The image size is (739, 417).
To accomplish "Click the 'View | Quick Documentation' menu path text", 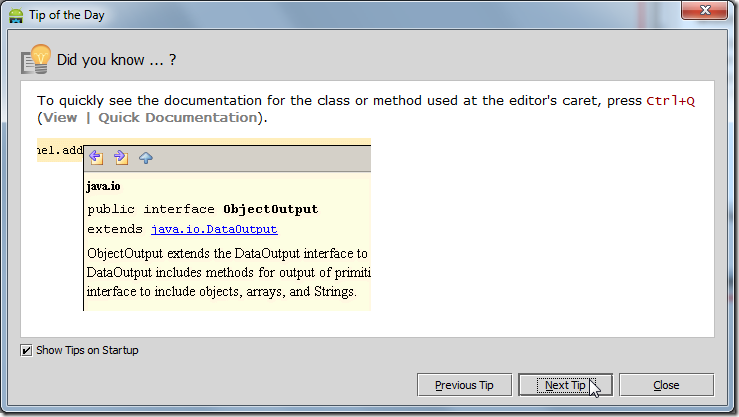I will tap(150, 118).
